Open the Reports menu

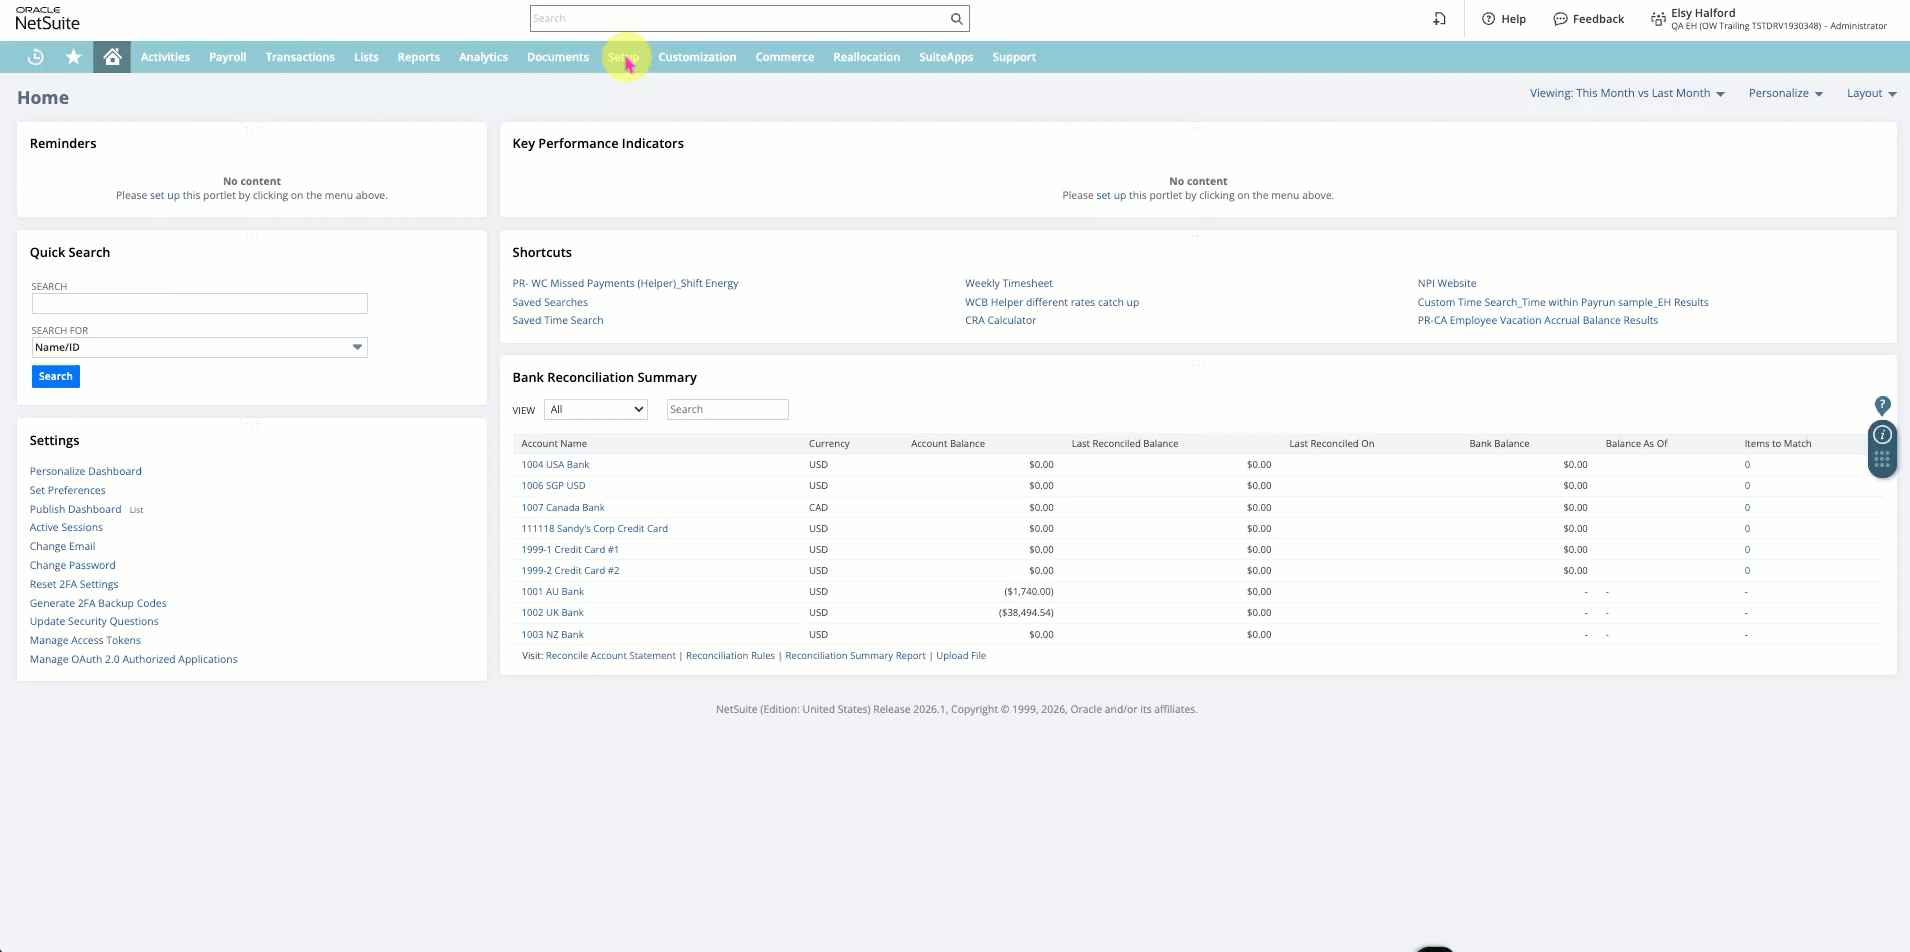pyautogui.click(x=418, y=57)
